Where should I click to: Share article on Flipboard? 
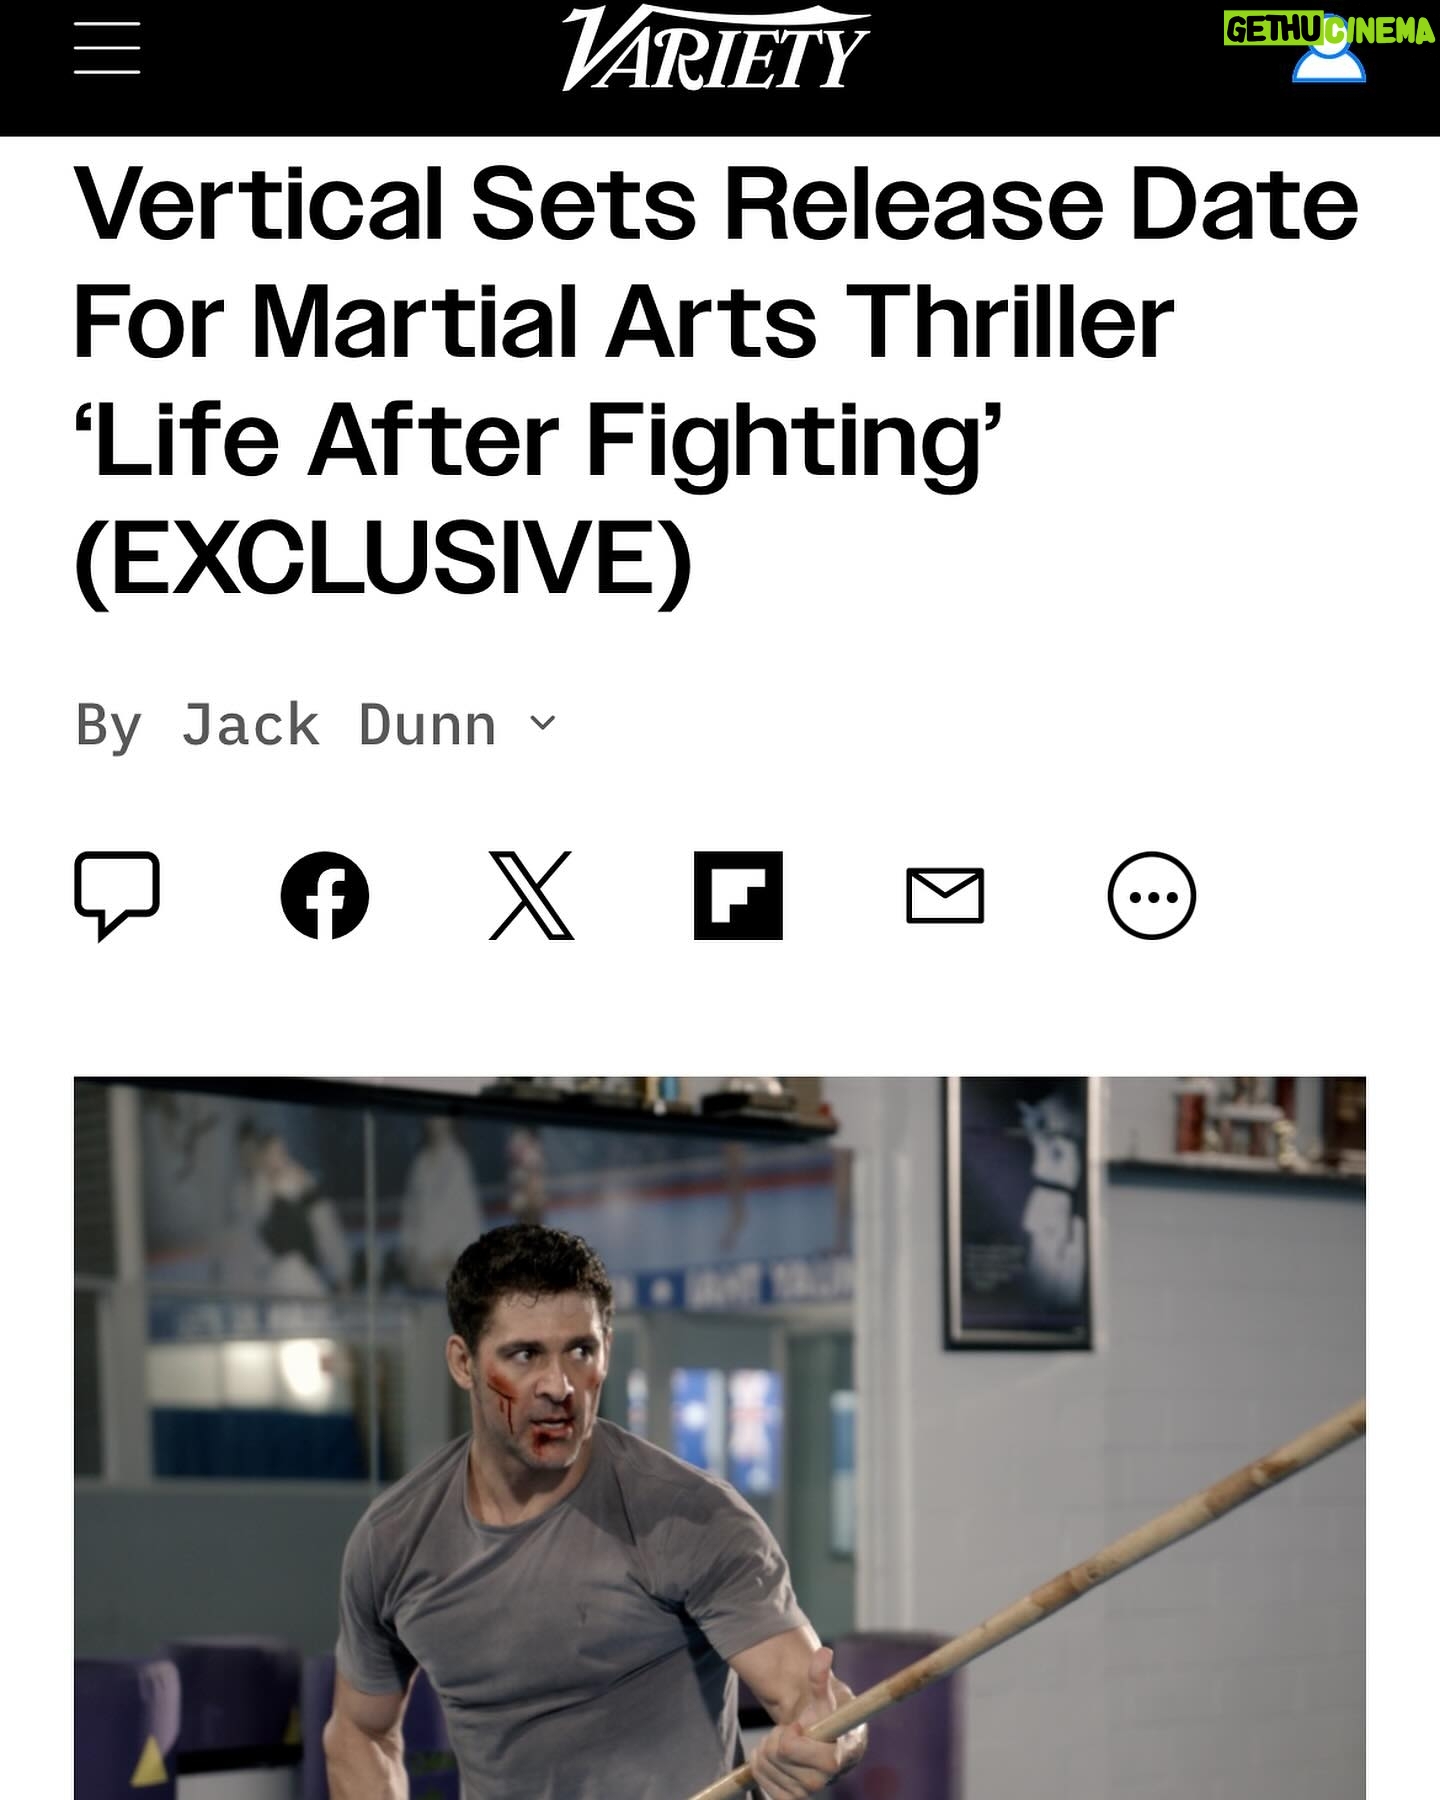tap(738, 895)
